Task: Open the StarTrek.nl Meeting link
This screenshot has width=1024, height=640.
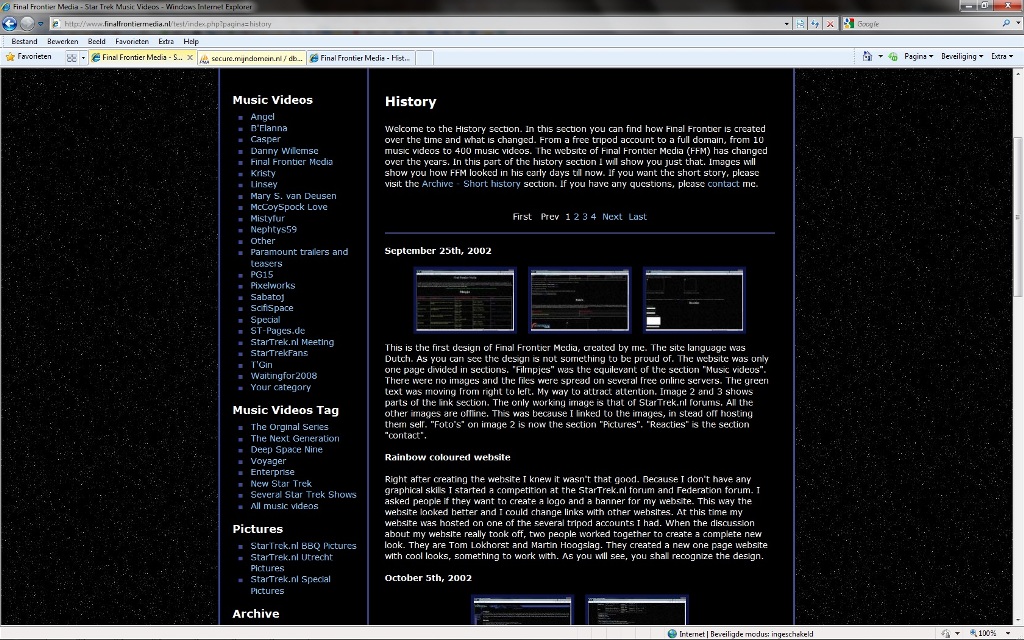Action: [292, 342]
